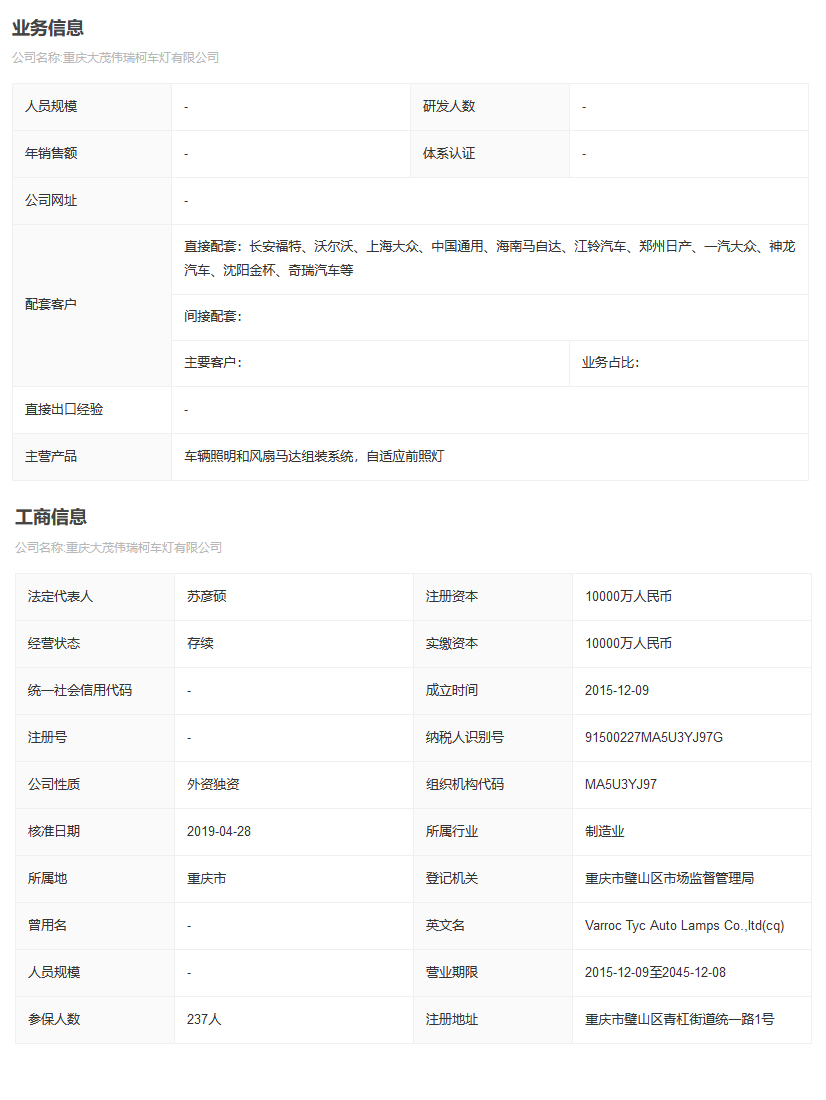
Task: Click the 纳税人识别号 label
Action: (465, 737)
